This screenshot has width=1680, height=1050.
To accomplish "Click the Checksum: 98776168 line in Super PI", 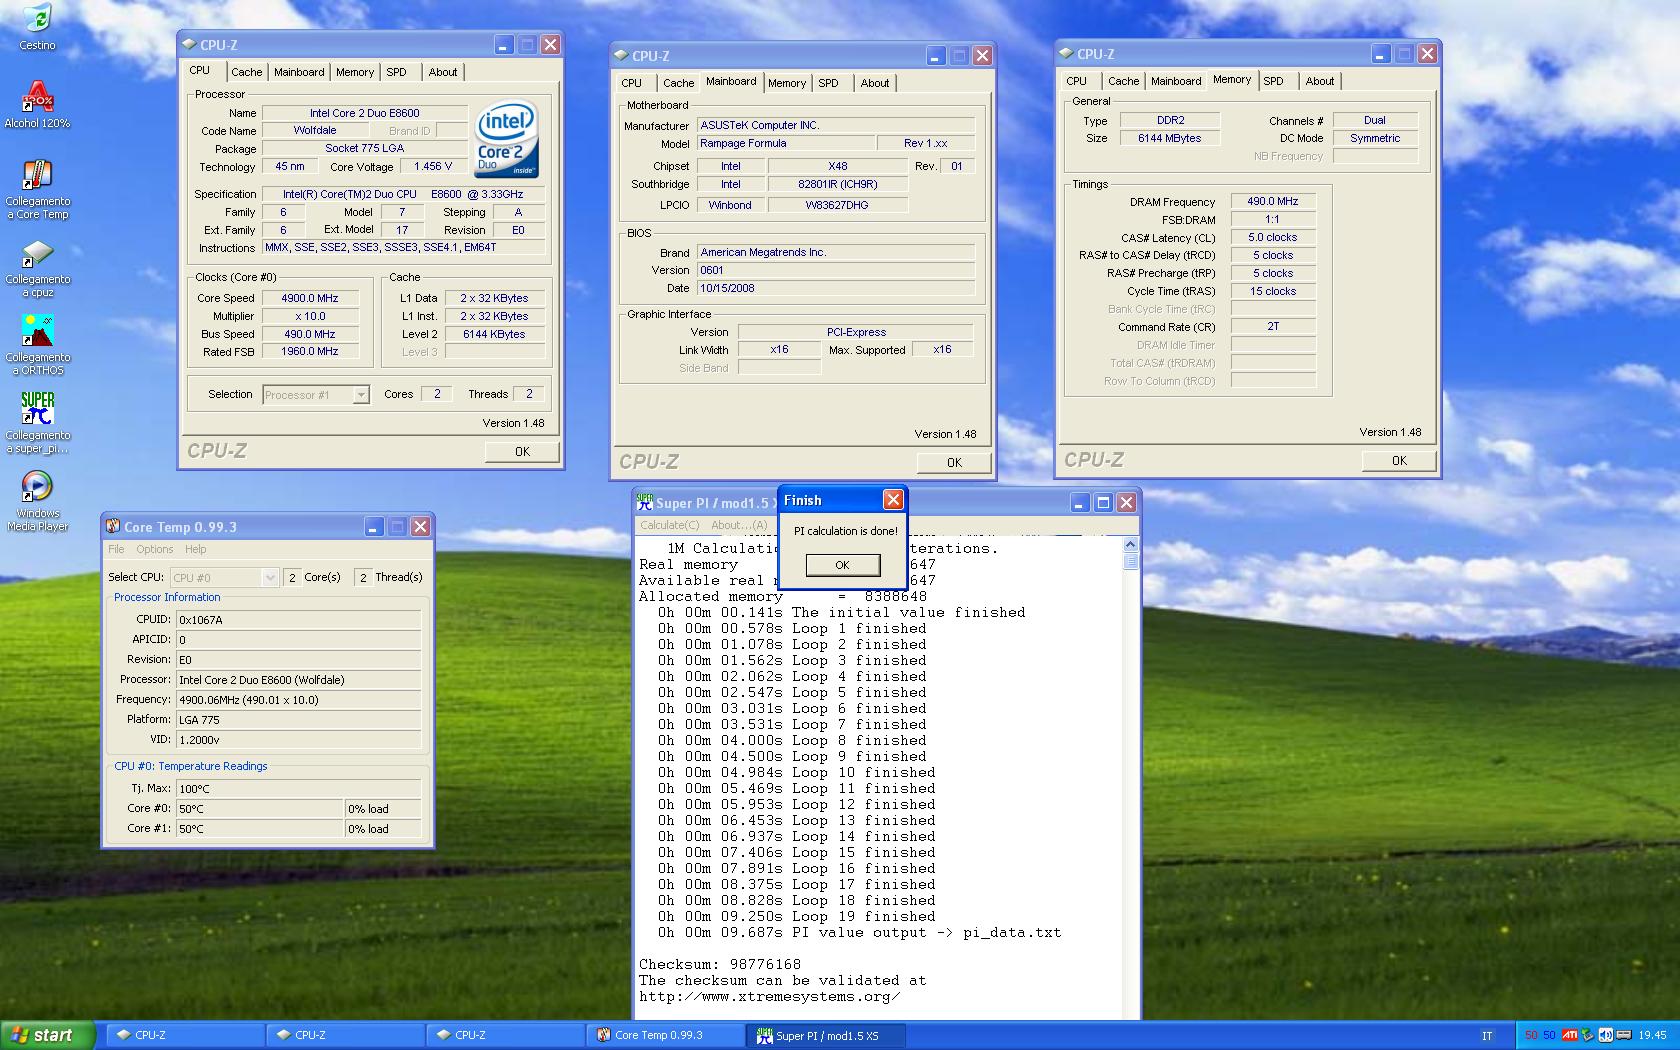I will coord(720,964).
